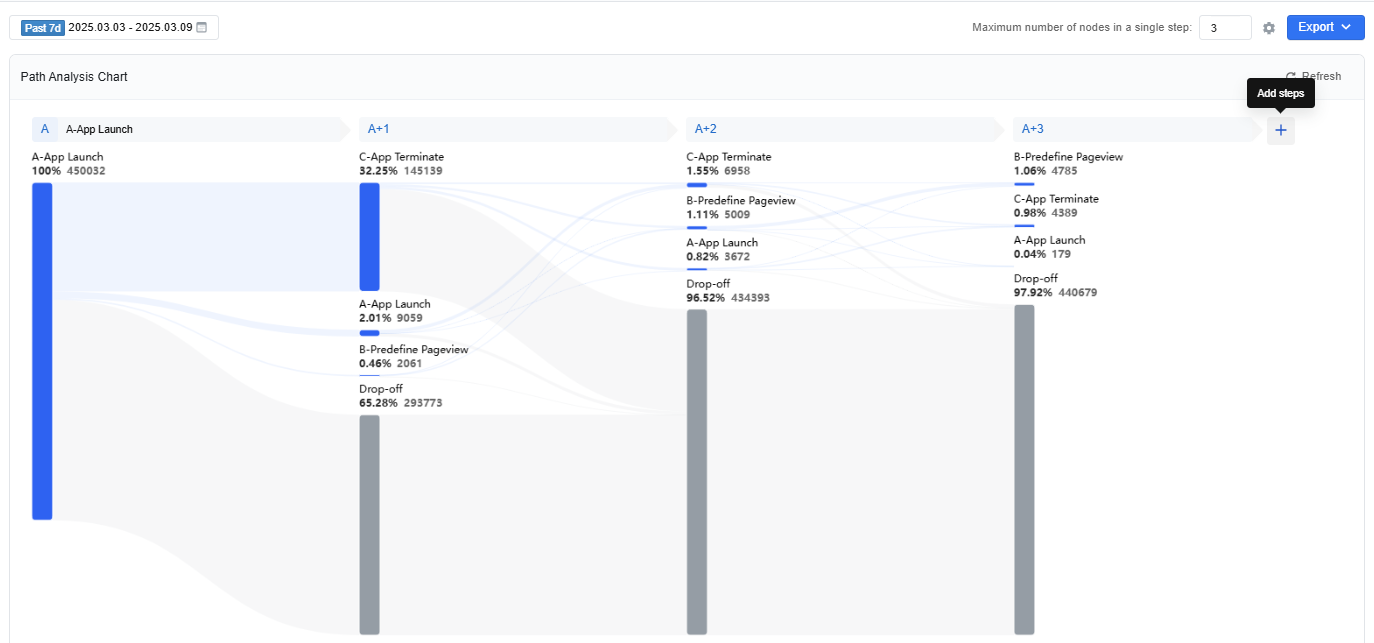Click the plus icon to add steps
The image size is (1374, 643).
coord(1280,130)
